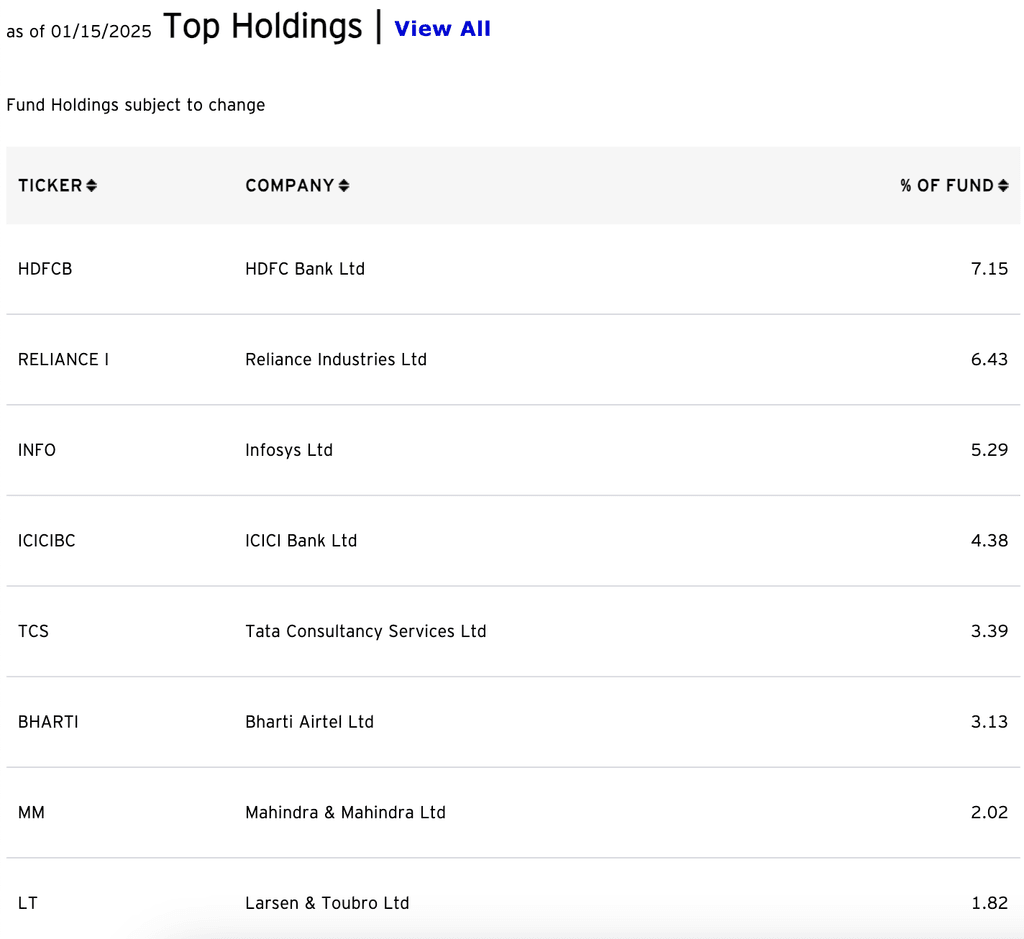Click the sort arrows beside TICKER header
This screenshot has height=939, width=1024.
click(91, 186)
